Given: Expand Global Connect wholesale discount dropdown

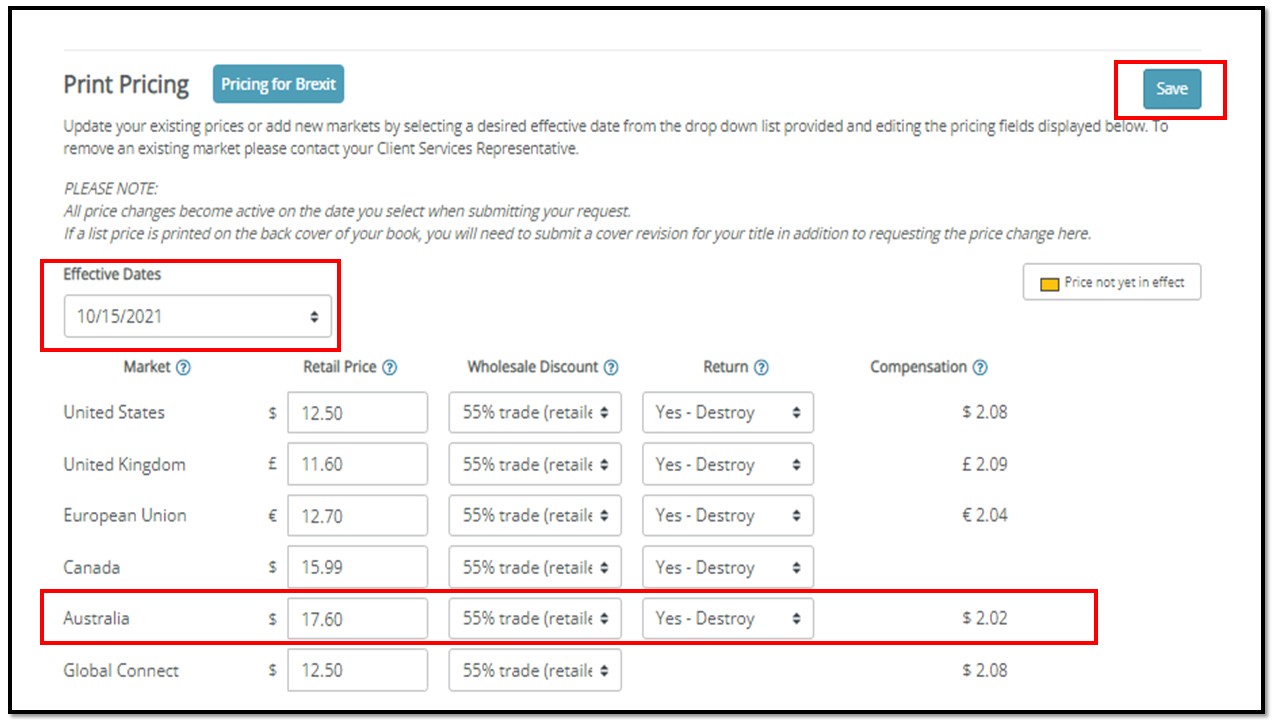Looking at the screenshot, I should [x=535, y=670].
